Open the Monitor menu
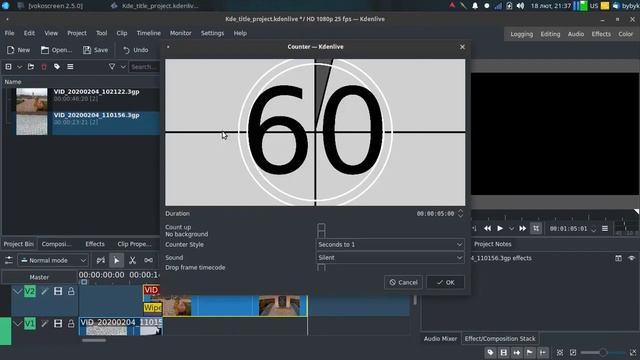640x360 pixels. pyautogui.click(x=180, y=33)
